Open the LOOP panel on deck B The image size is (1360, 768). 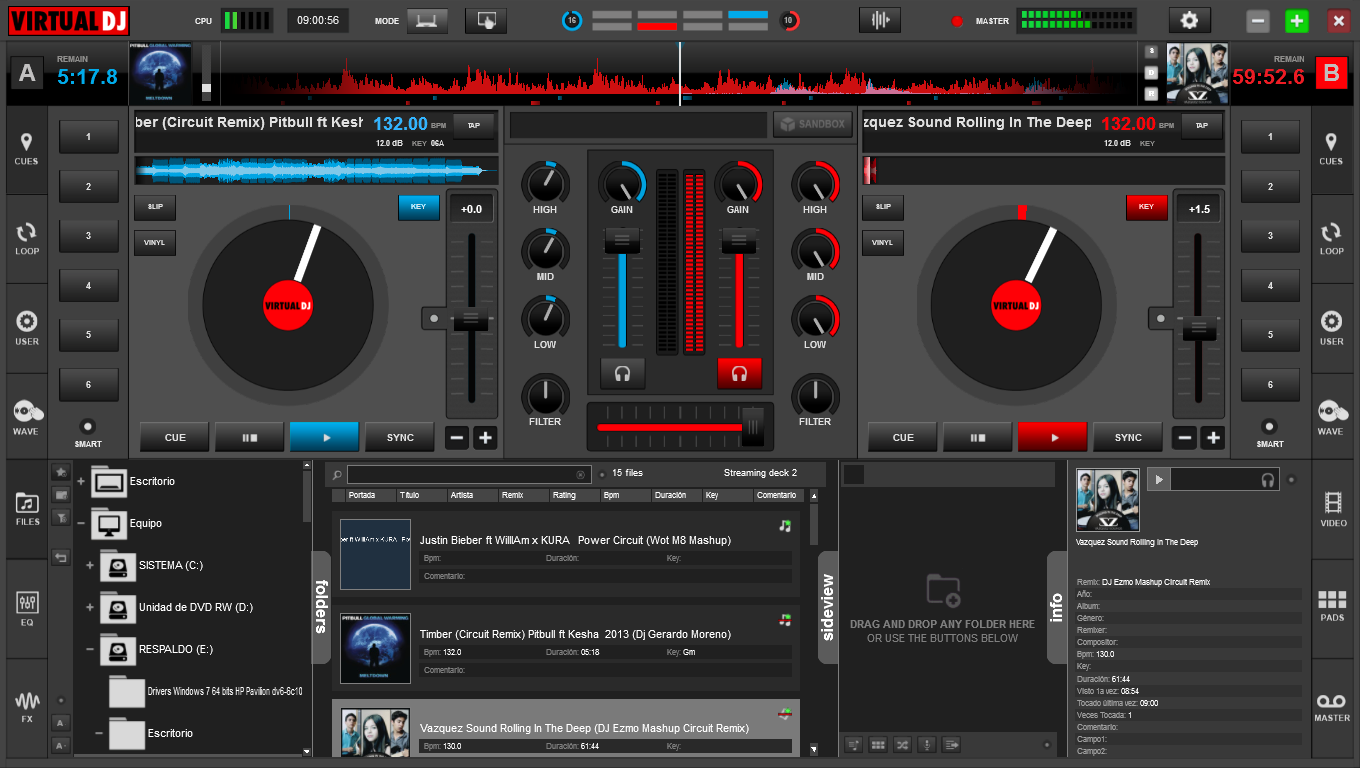pyautogui.click(x=1331, y=239)
